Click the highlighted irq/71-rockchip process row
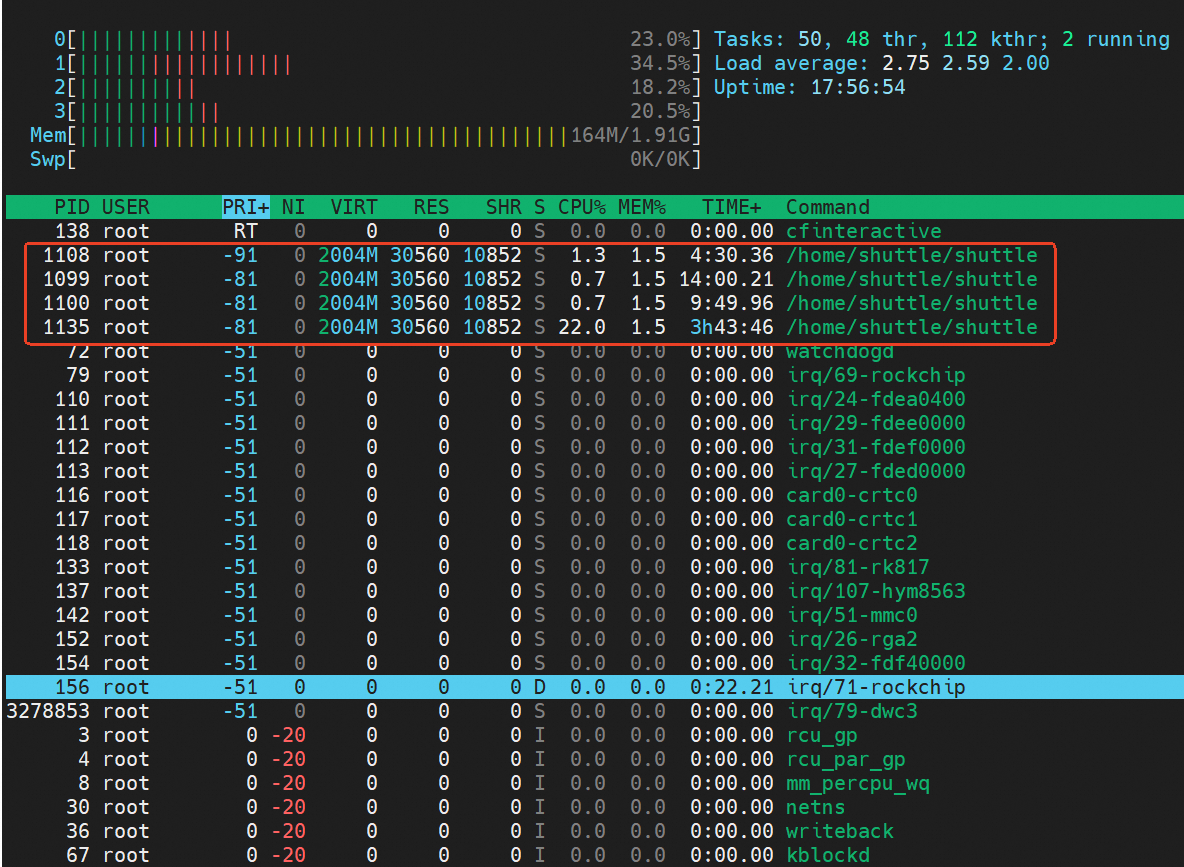This screenshot has height=867, width=1184. pos(594,687)
